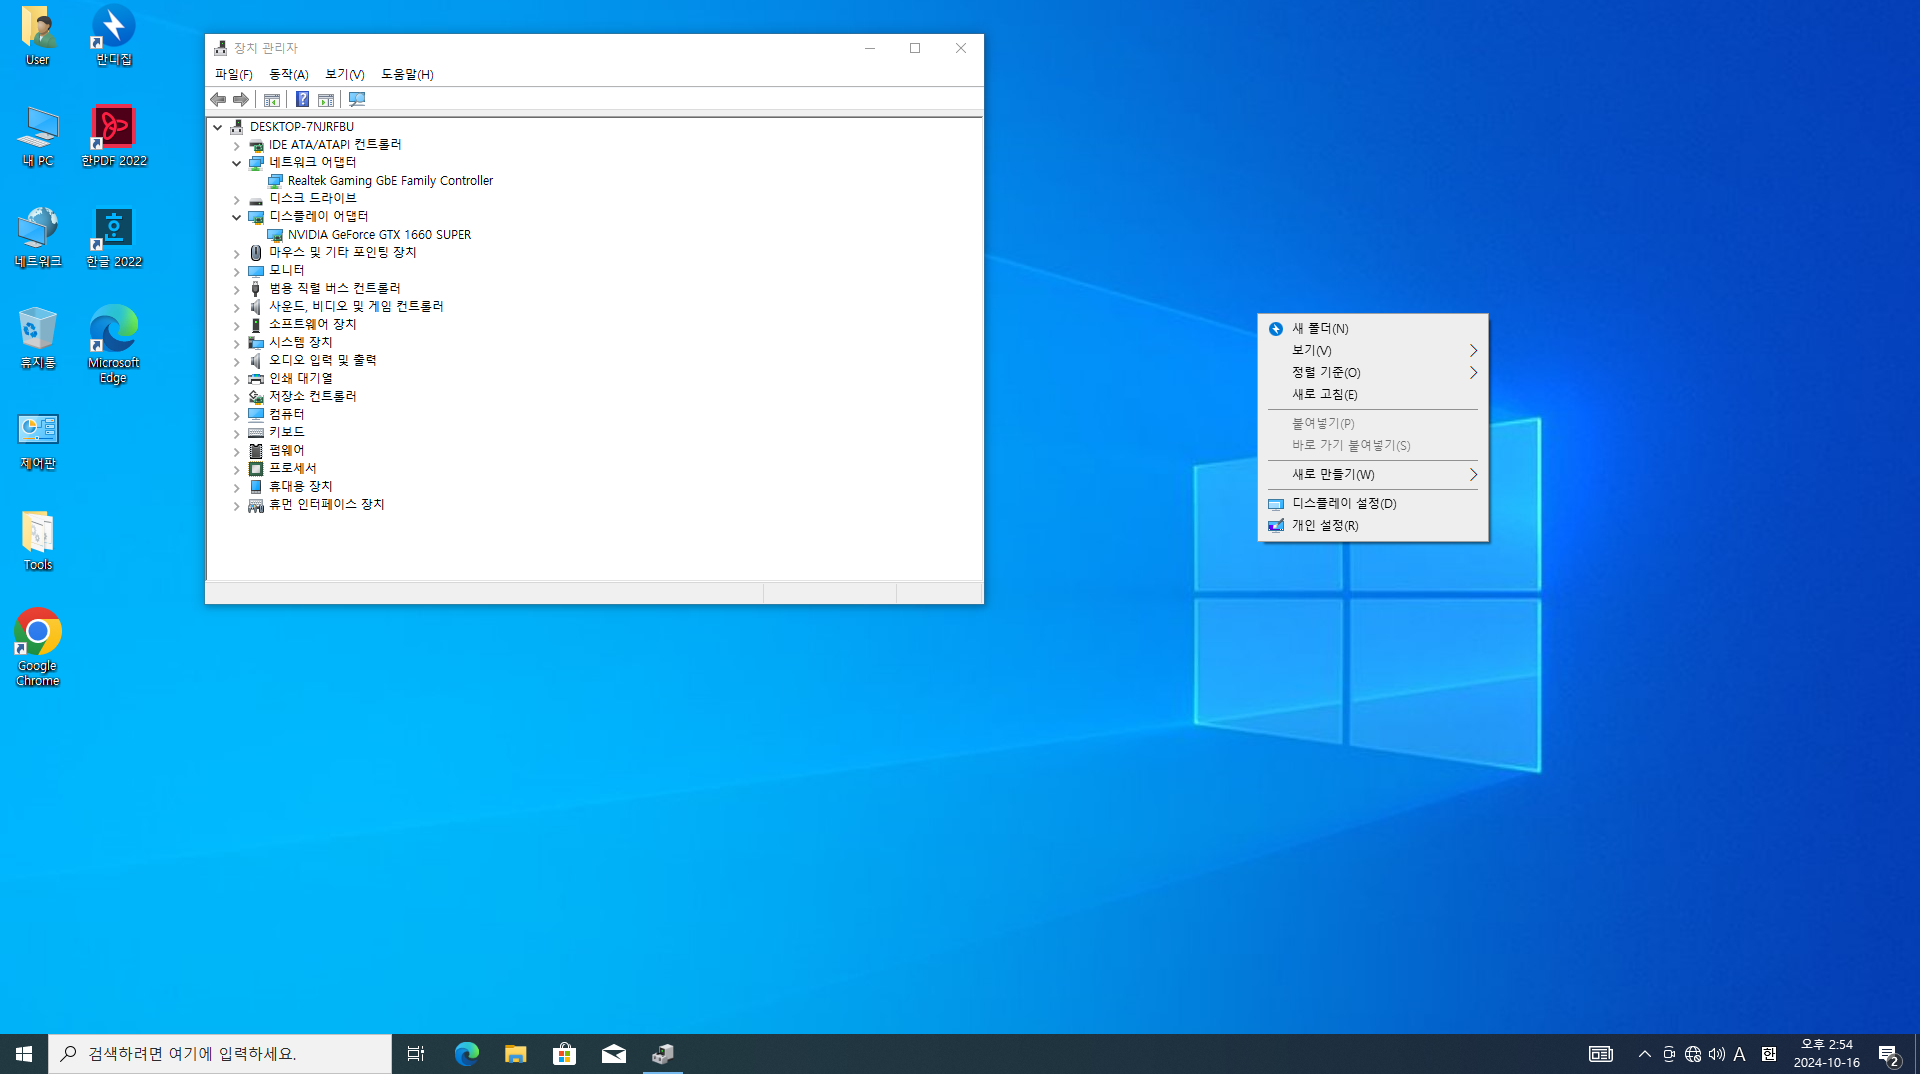Choose 디스플레이 설정(D) in context menu
The image size is (1920, 1074).
pos(1373,503)
